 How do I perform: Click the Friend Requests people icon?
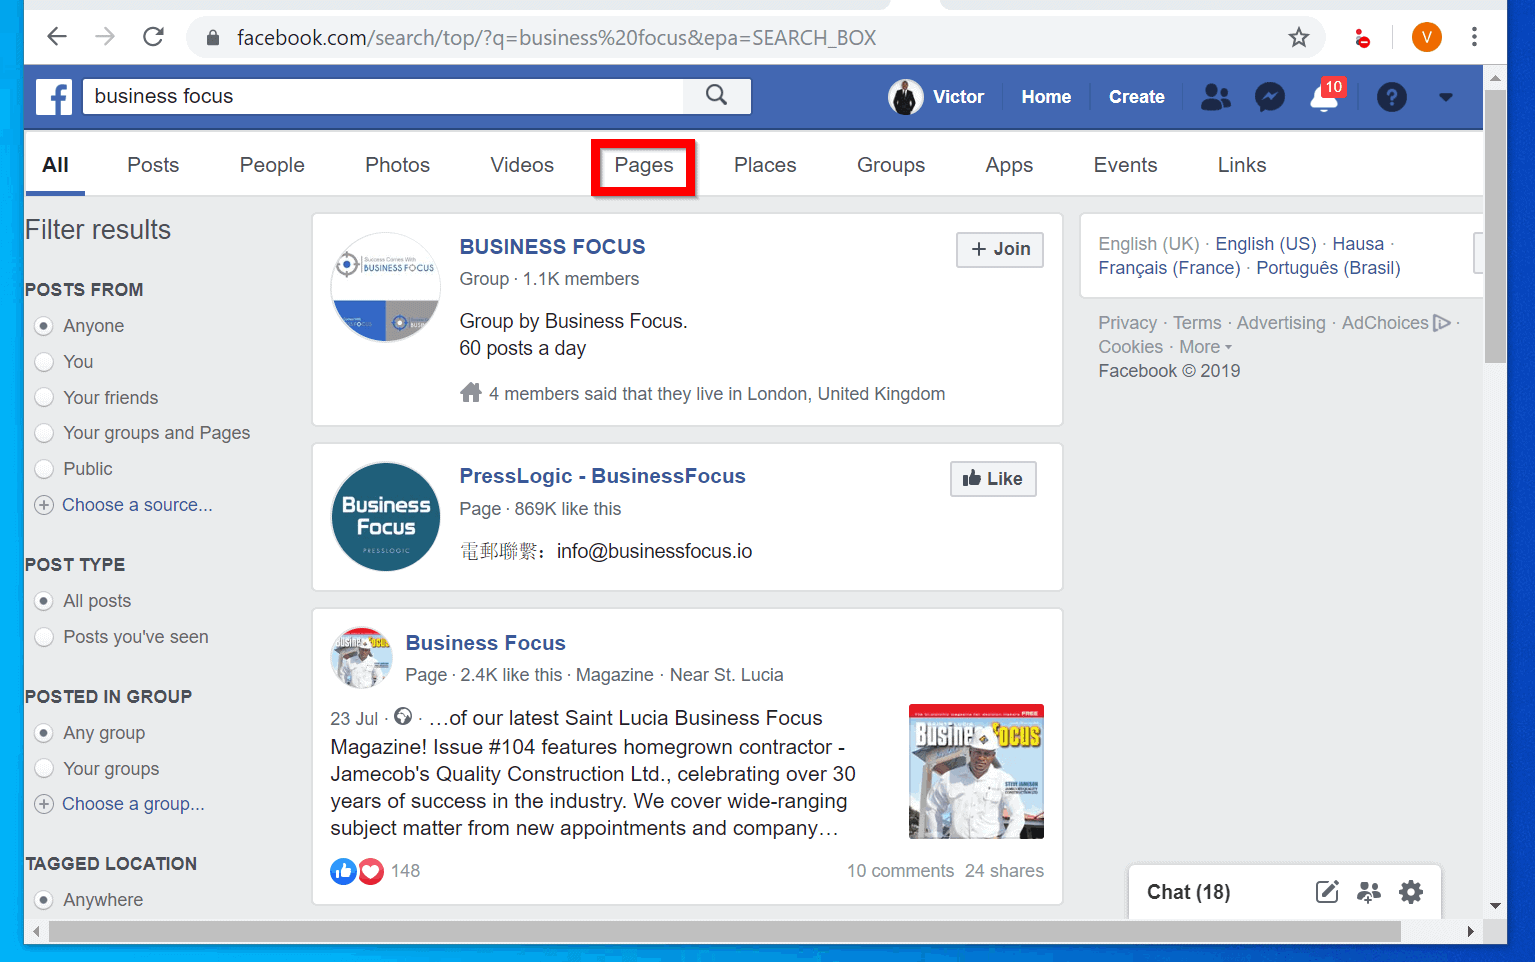tap(1215, 97)
